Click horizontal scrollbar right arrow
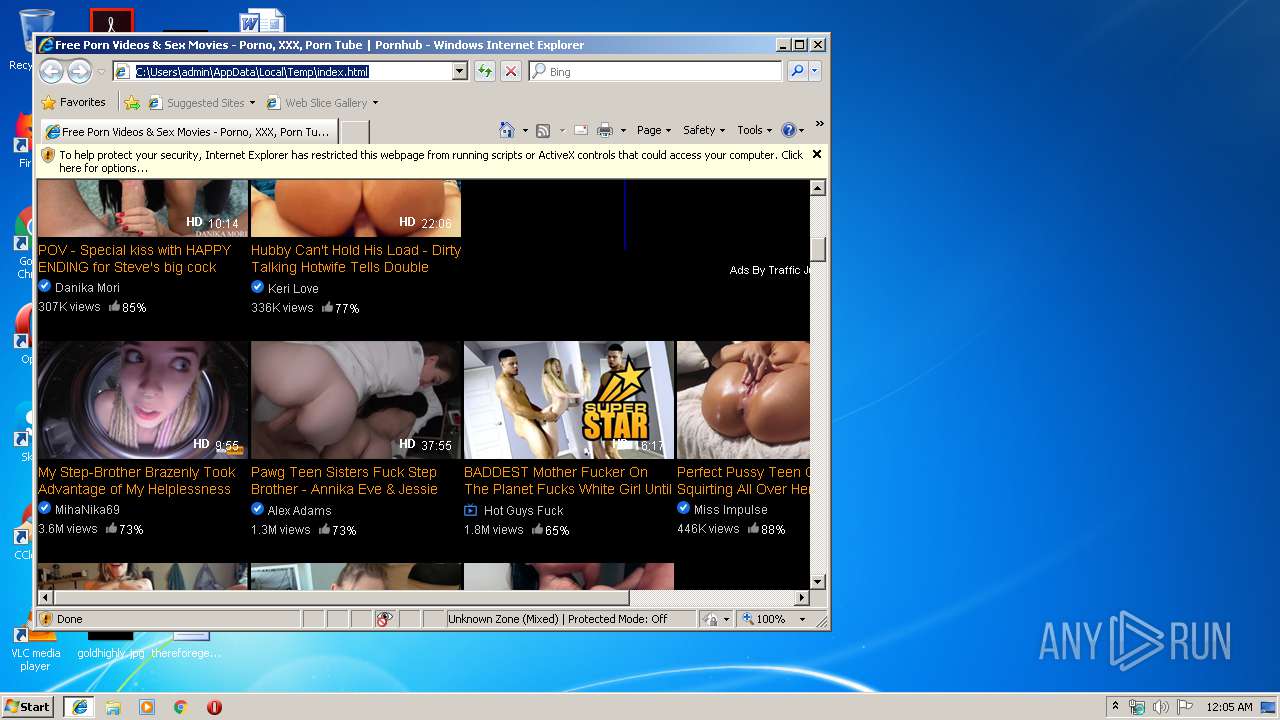The width and height of the screenshot is (1280, 720). tap(801, 597)
